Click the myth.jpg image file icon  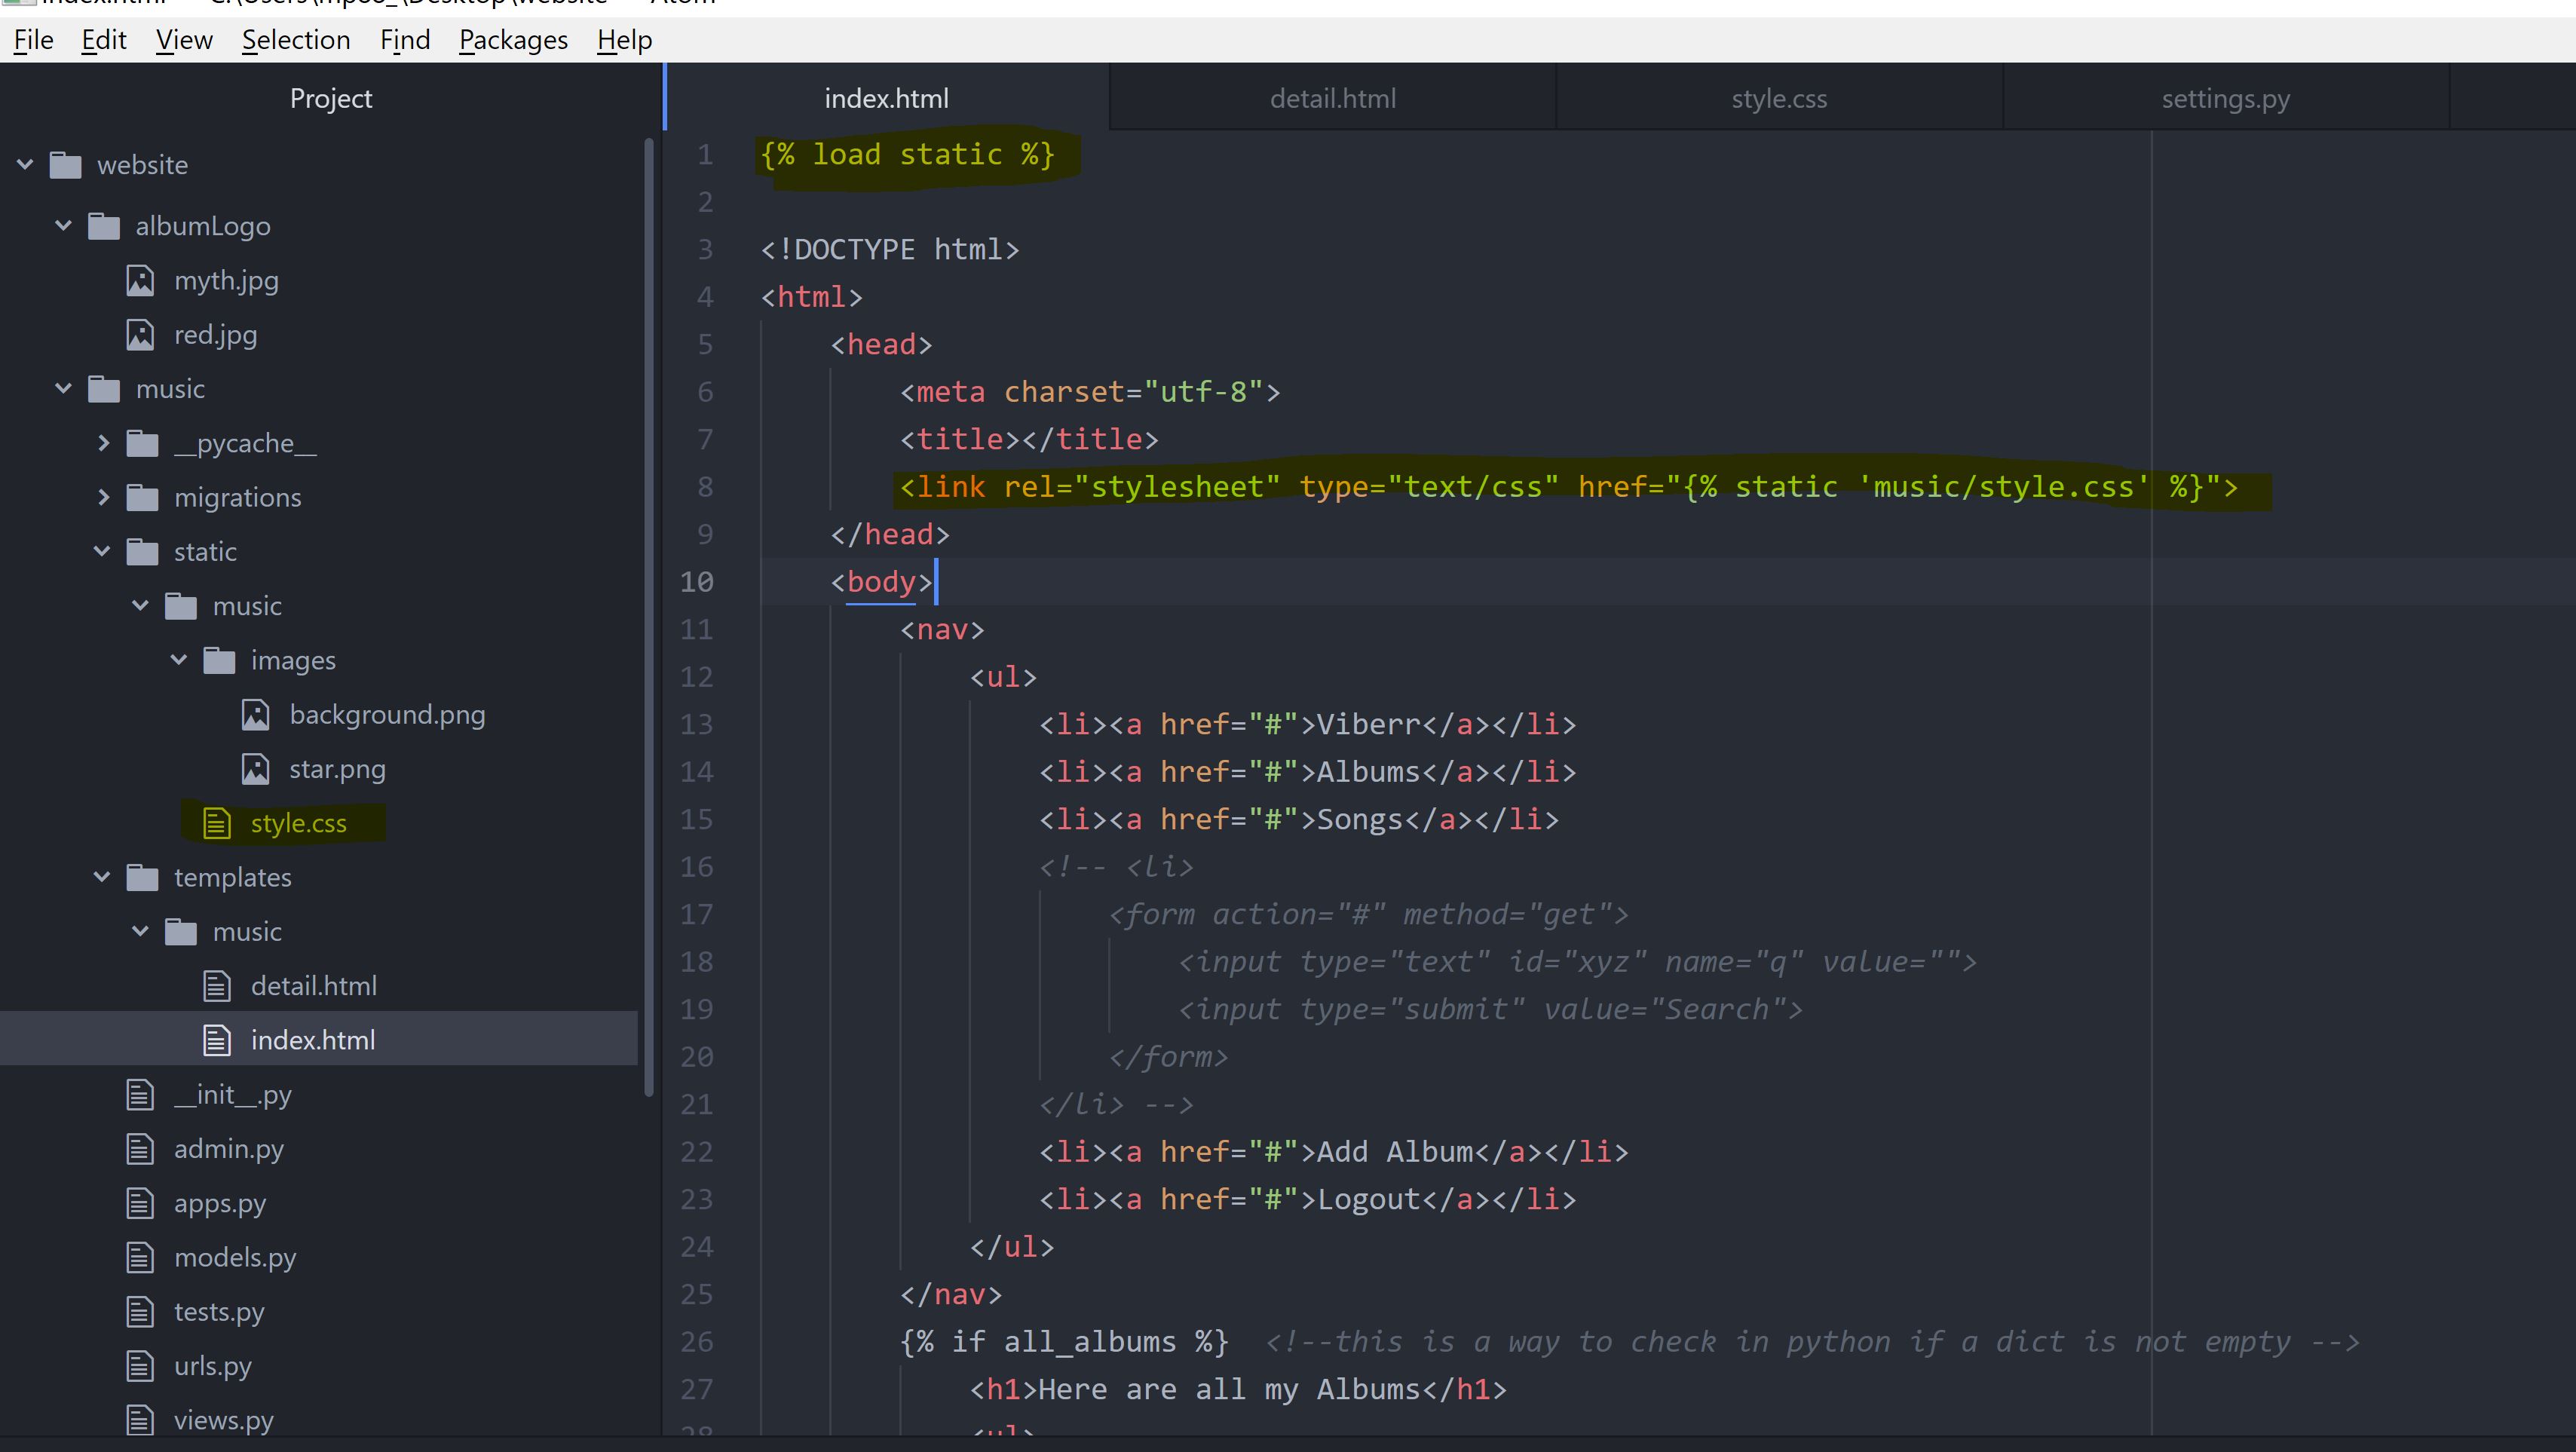pos(140,281)
